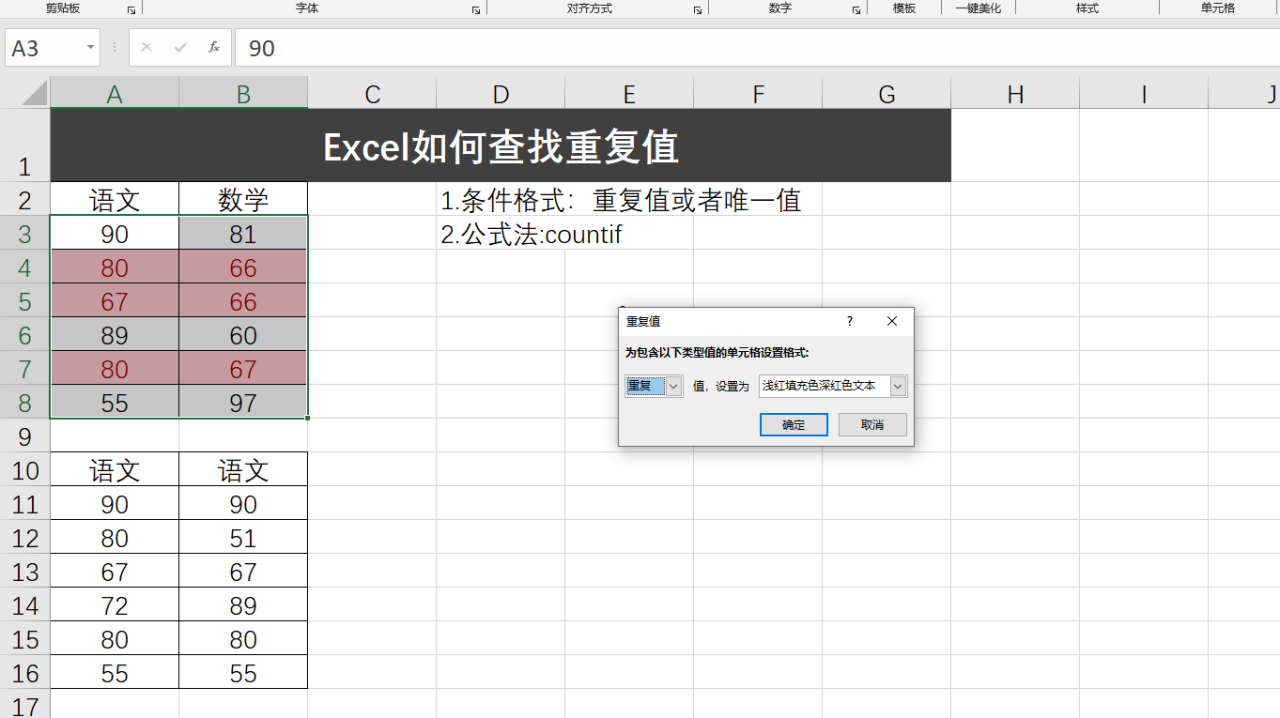This screenshot has width=1280, height=718.
Task: Select cell B16 containing 55
Action: (x=243, y=673)
